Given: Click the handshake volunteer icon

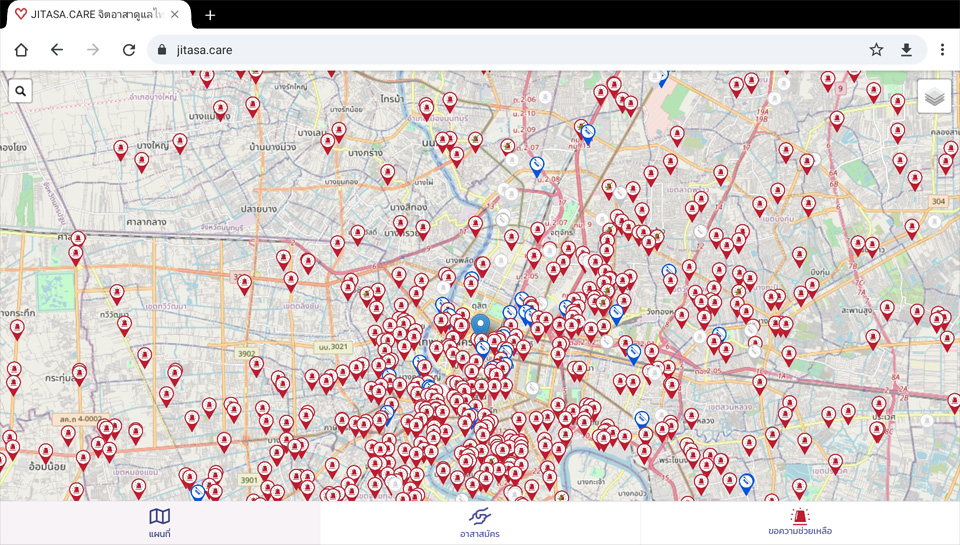Looking at the screenshot, I should click(480, 515).
